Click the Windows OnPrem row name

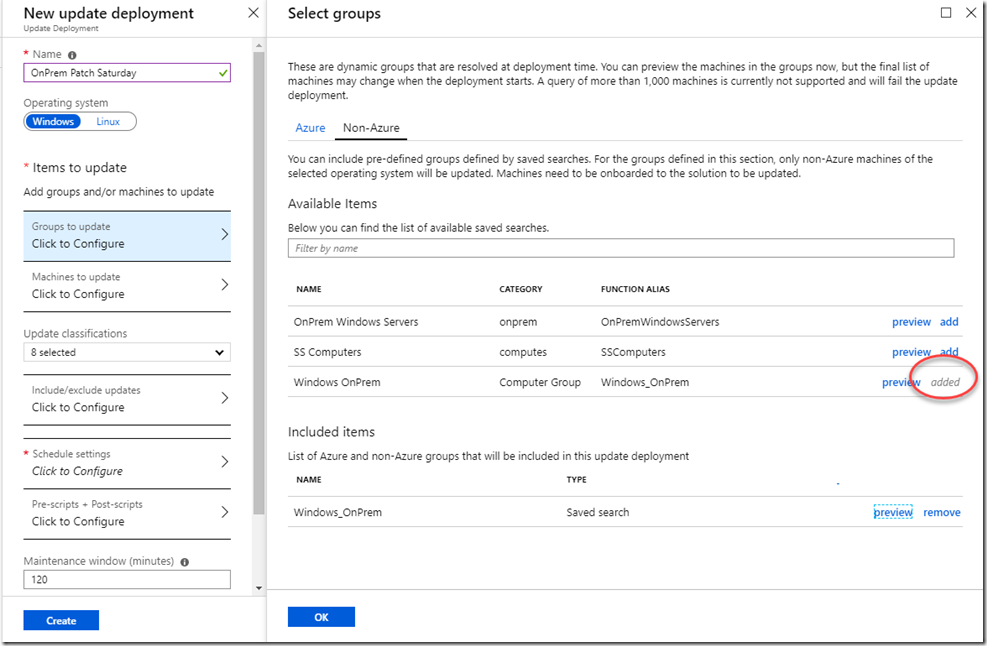tap(337, 382)
